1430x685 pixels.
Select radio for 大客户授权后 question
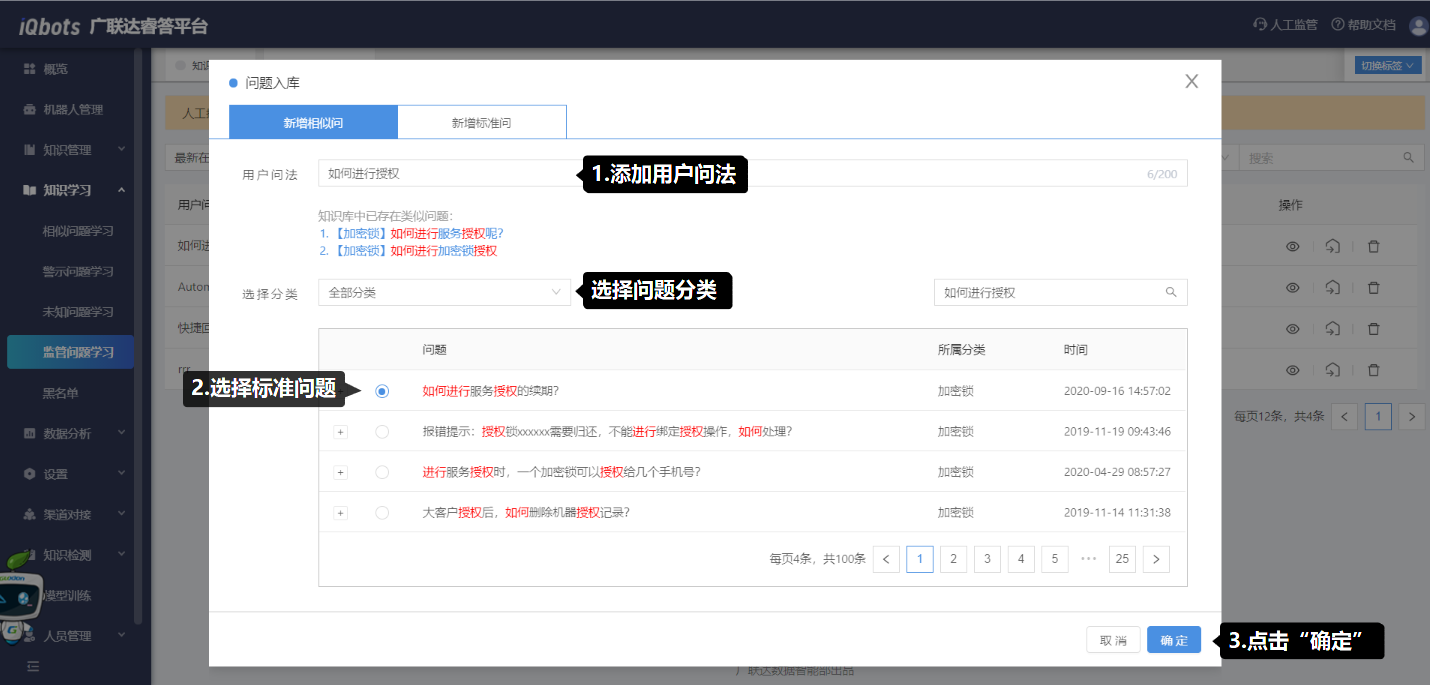point(382,513)
